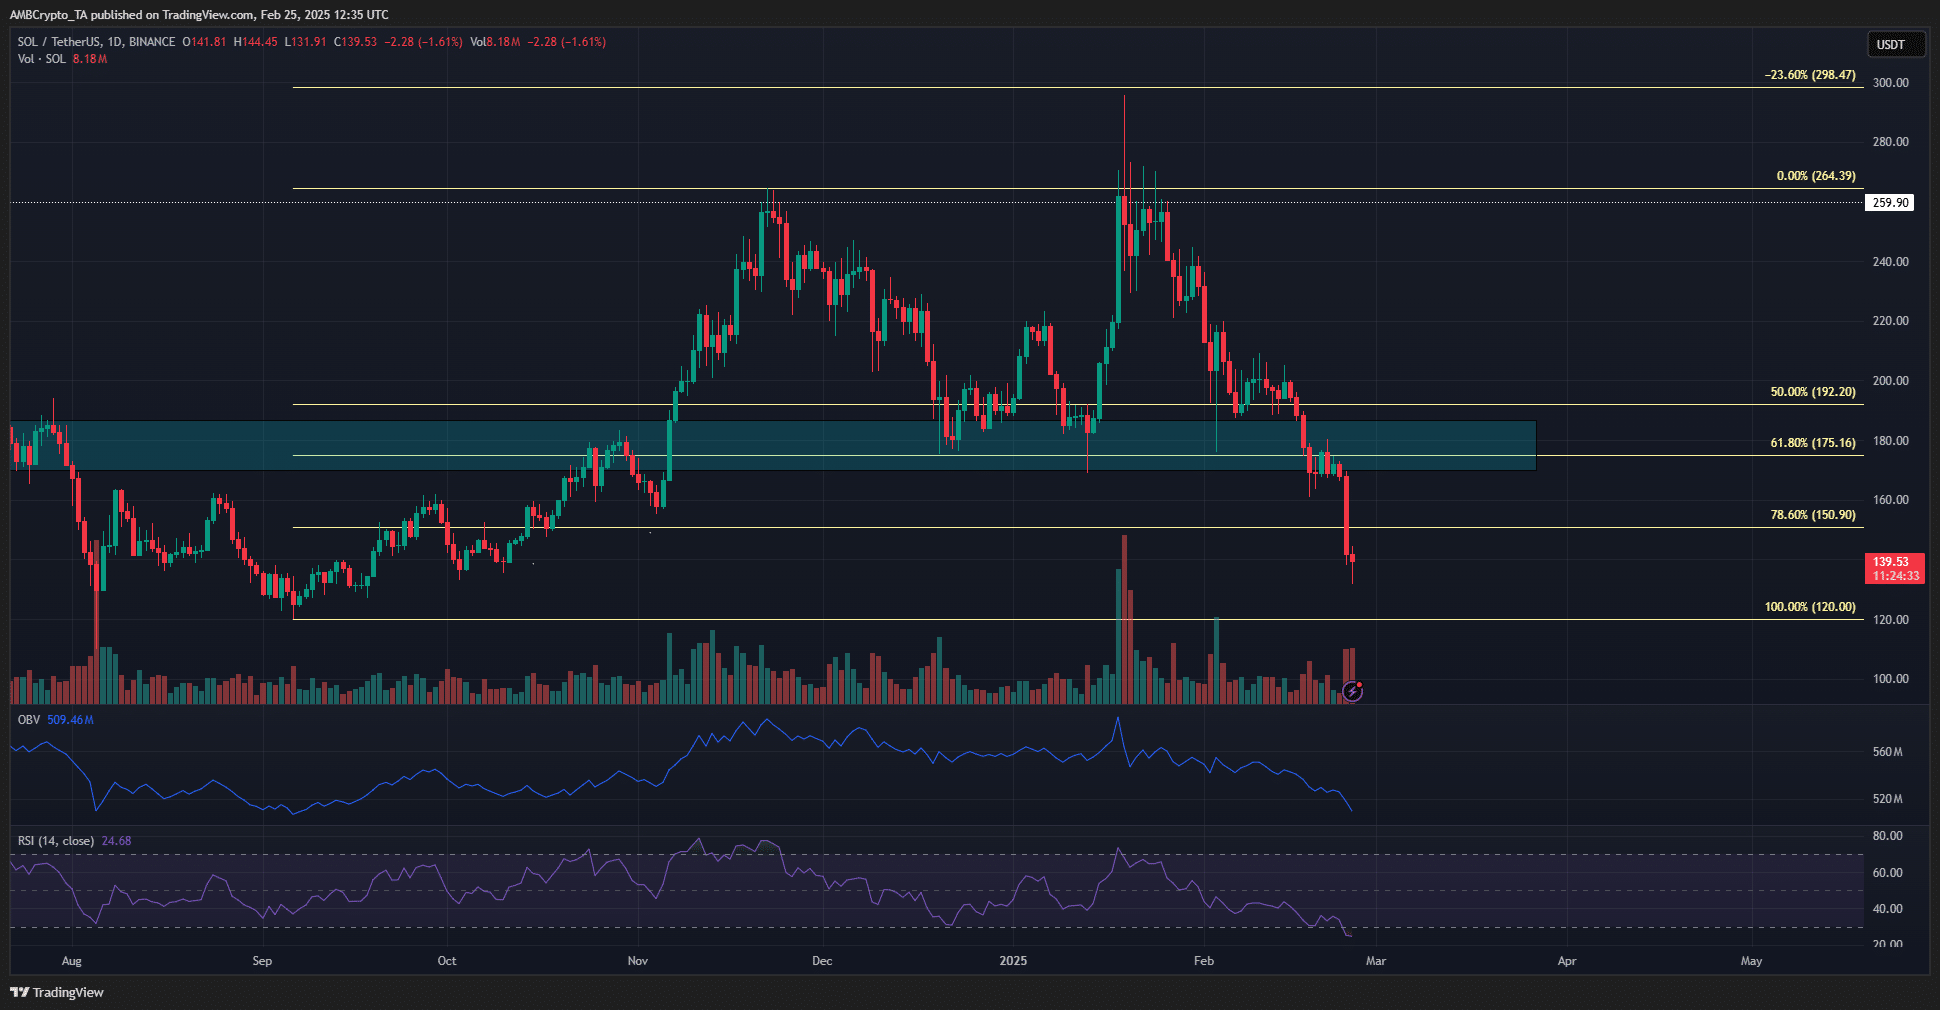Click the Oct date axis label
The height and width of the screenshot is (1010, 1940).
pyautogui.click(x=447, y=961)
